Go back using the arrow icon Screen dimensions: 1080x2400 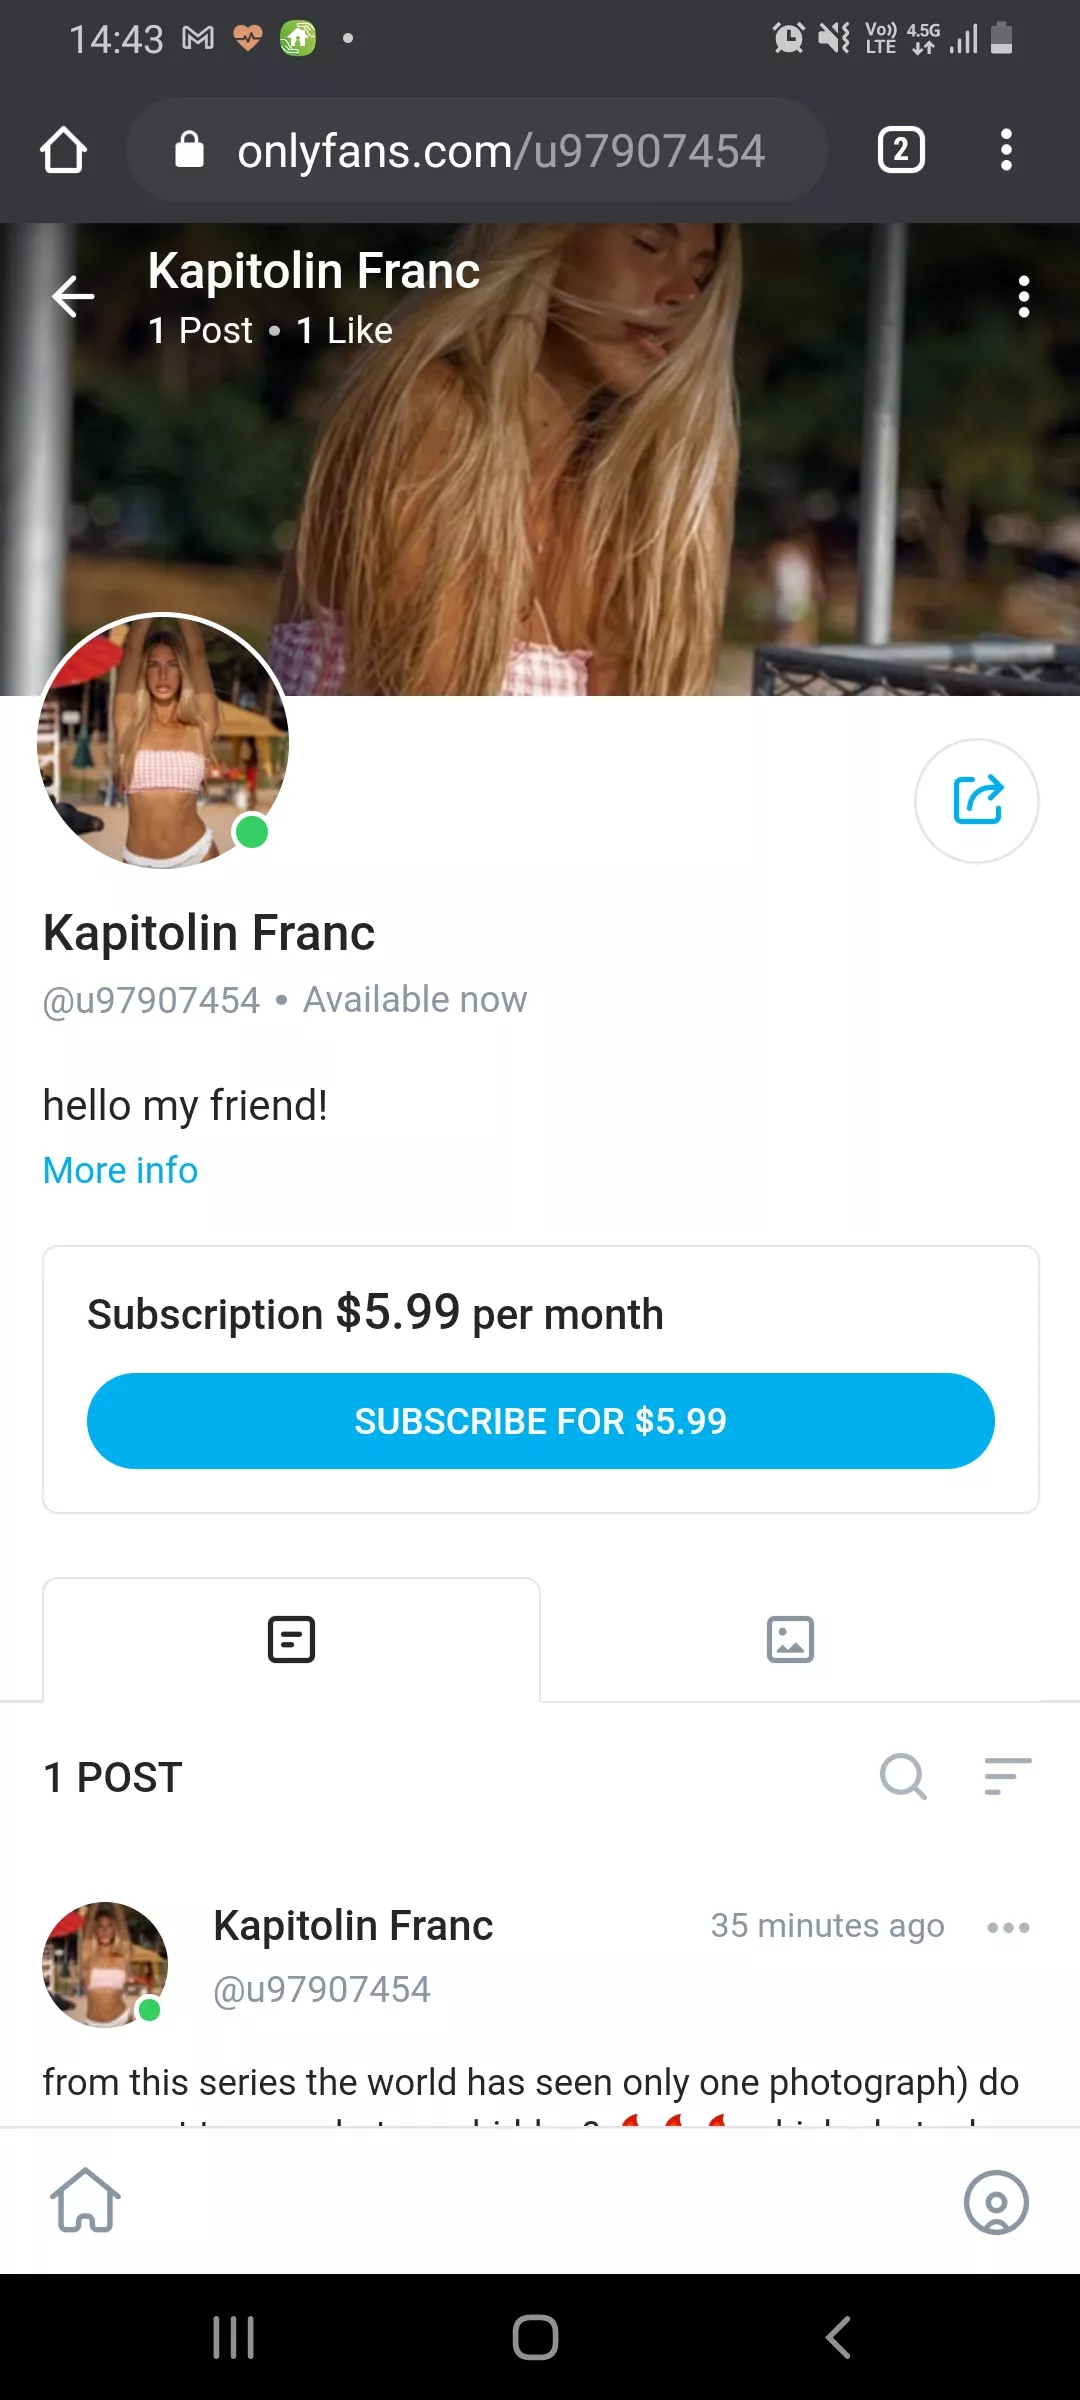(x=73, y=295)
